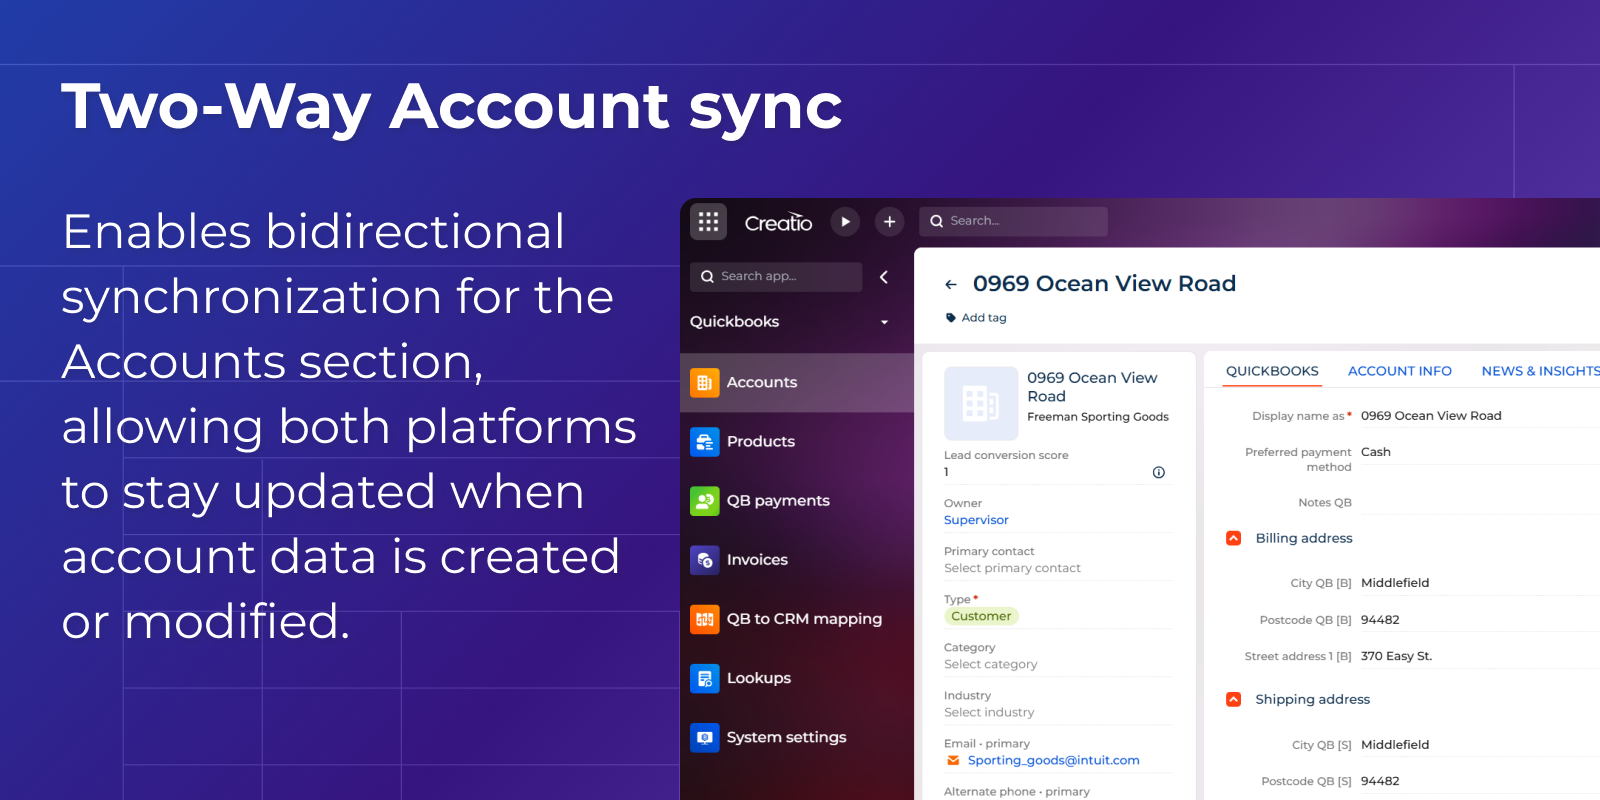Collapse the Billing address section
The width and height of the screenshot is (1600, 800).
[x=1234, y=538]
